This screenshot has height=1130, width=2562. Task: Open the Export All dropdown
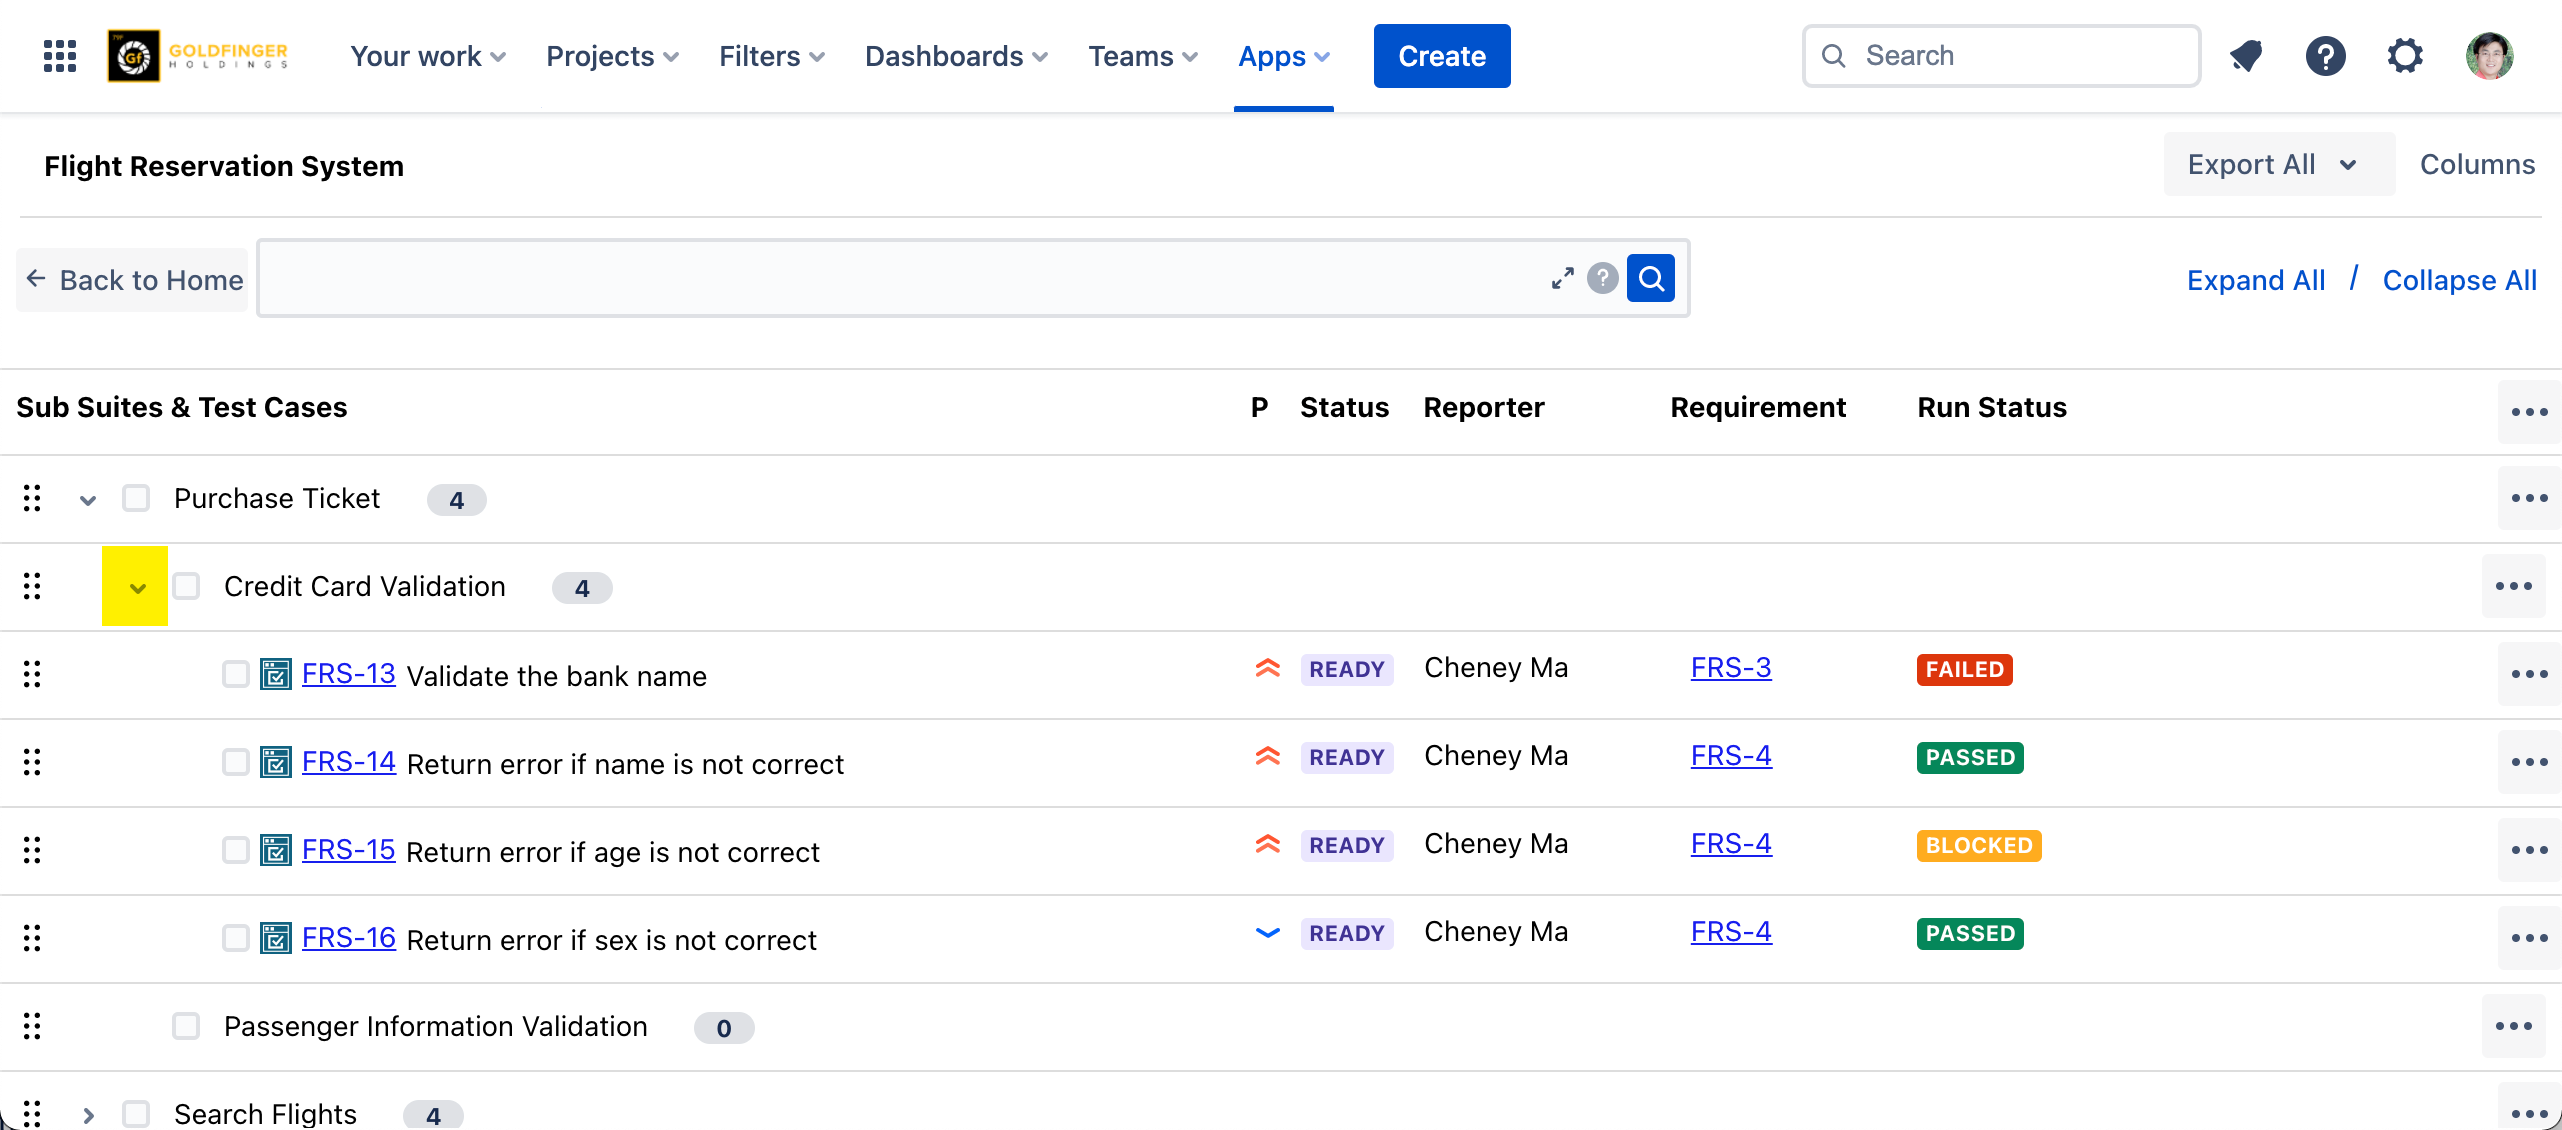coord(2277,164)
